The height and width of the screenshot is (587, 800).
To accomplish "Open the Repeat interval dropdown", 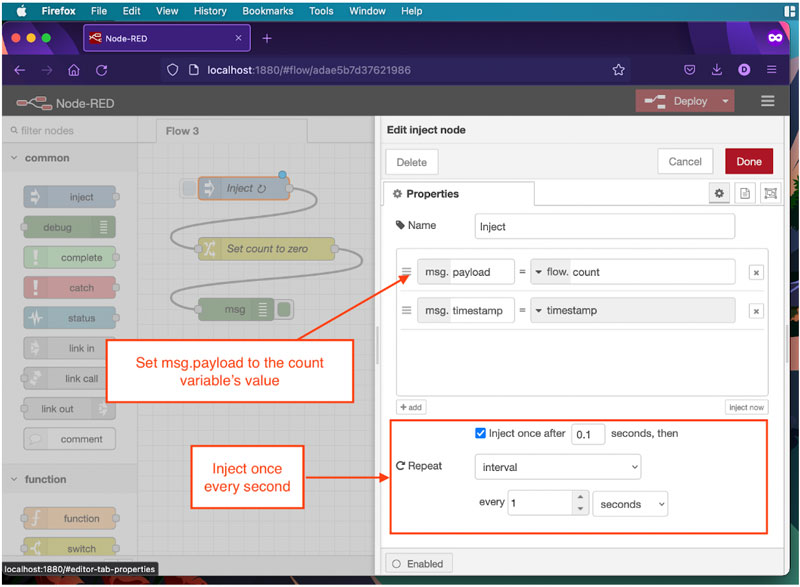I will click(558, 466).
